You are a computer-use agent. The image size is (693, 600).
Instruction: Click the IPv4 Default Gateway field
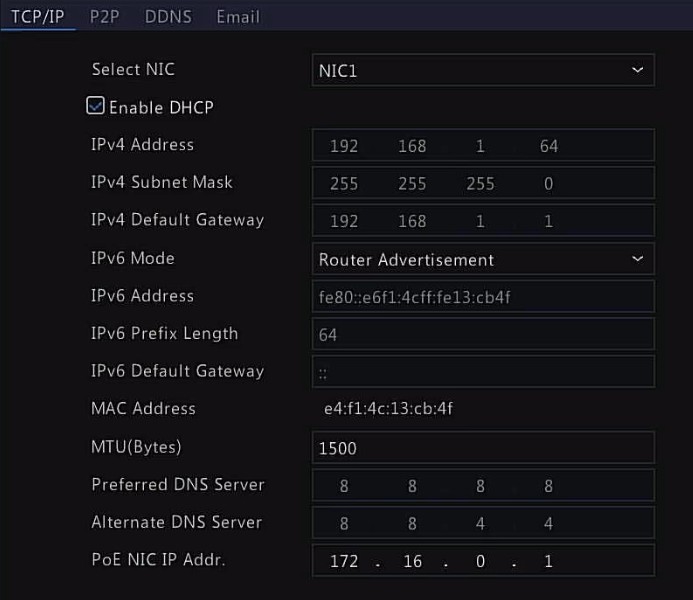pyautogui.click(x=482, y=221)
